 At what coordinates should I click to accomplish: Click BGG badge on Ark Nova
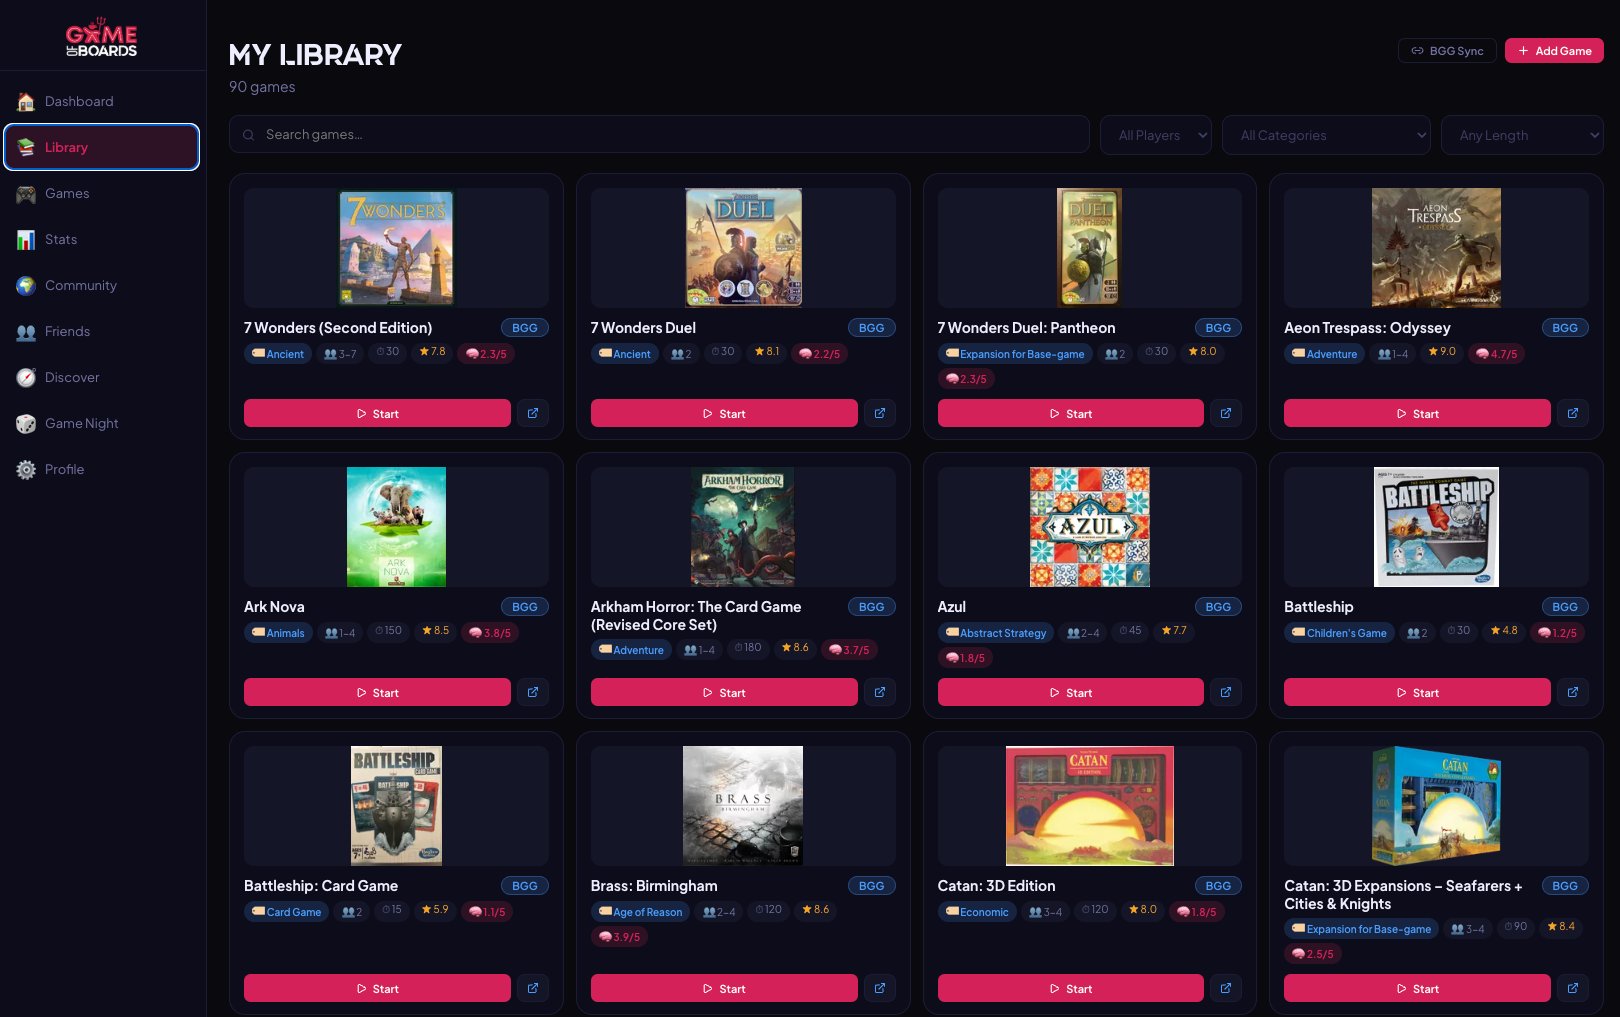(x=525, y=607)
